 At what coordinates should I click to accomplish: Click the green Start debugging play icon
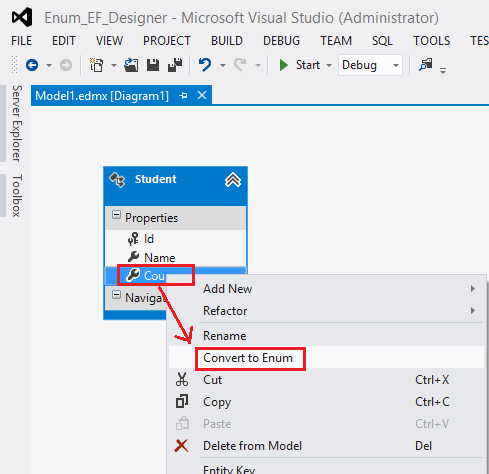coord(284,65)
